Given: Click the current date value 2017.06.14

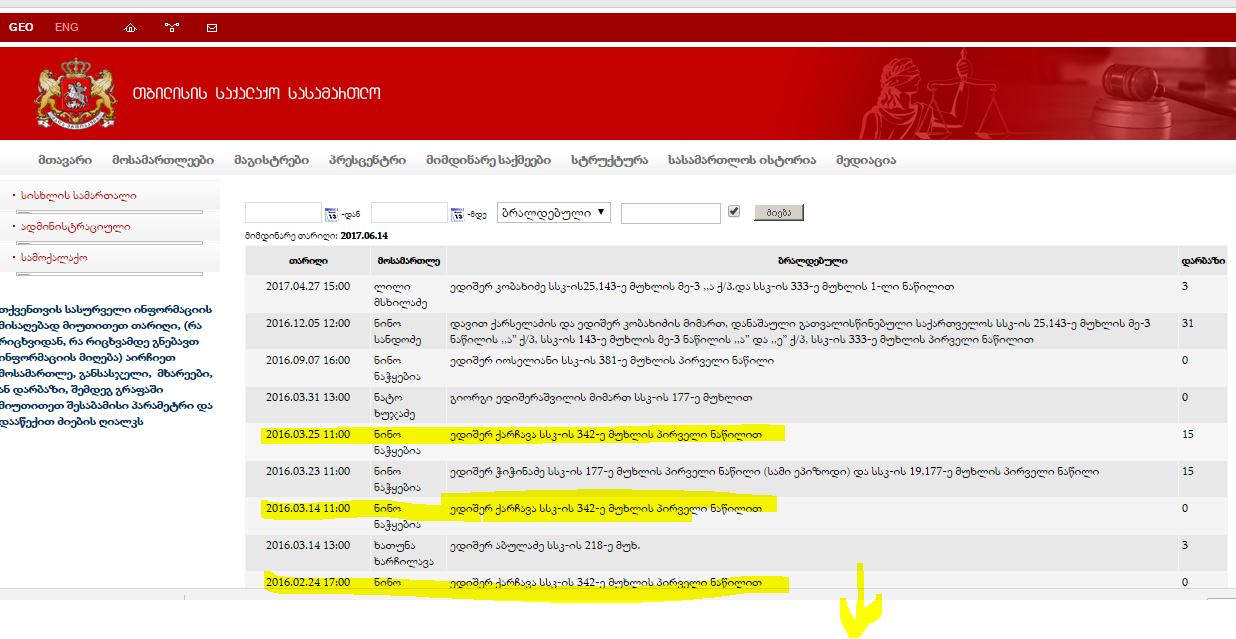Looking at the screenshot, I should point(364,235).
